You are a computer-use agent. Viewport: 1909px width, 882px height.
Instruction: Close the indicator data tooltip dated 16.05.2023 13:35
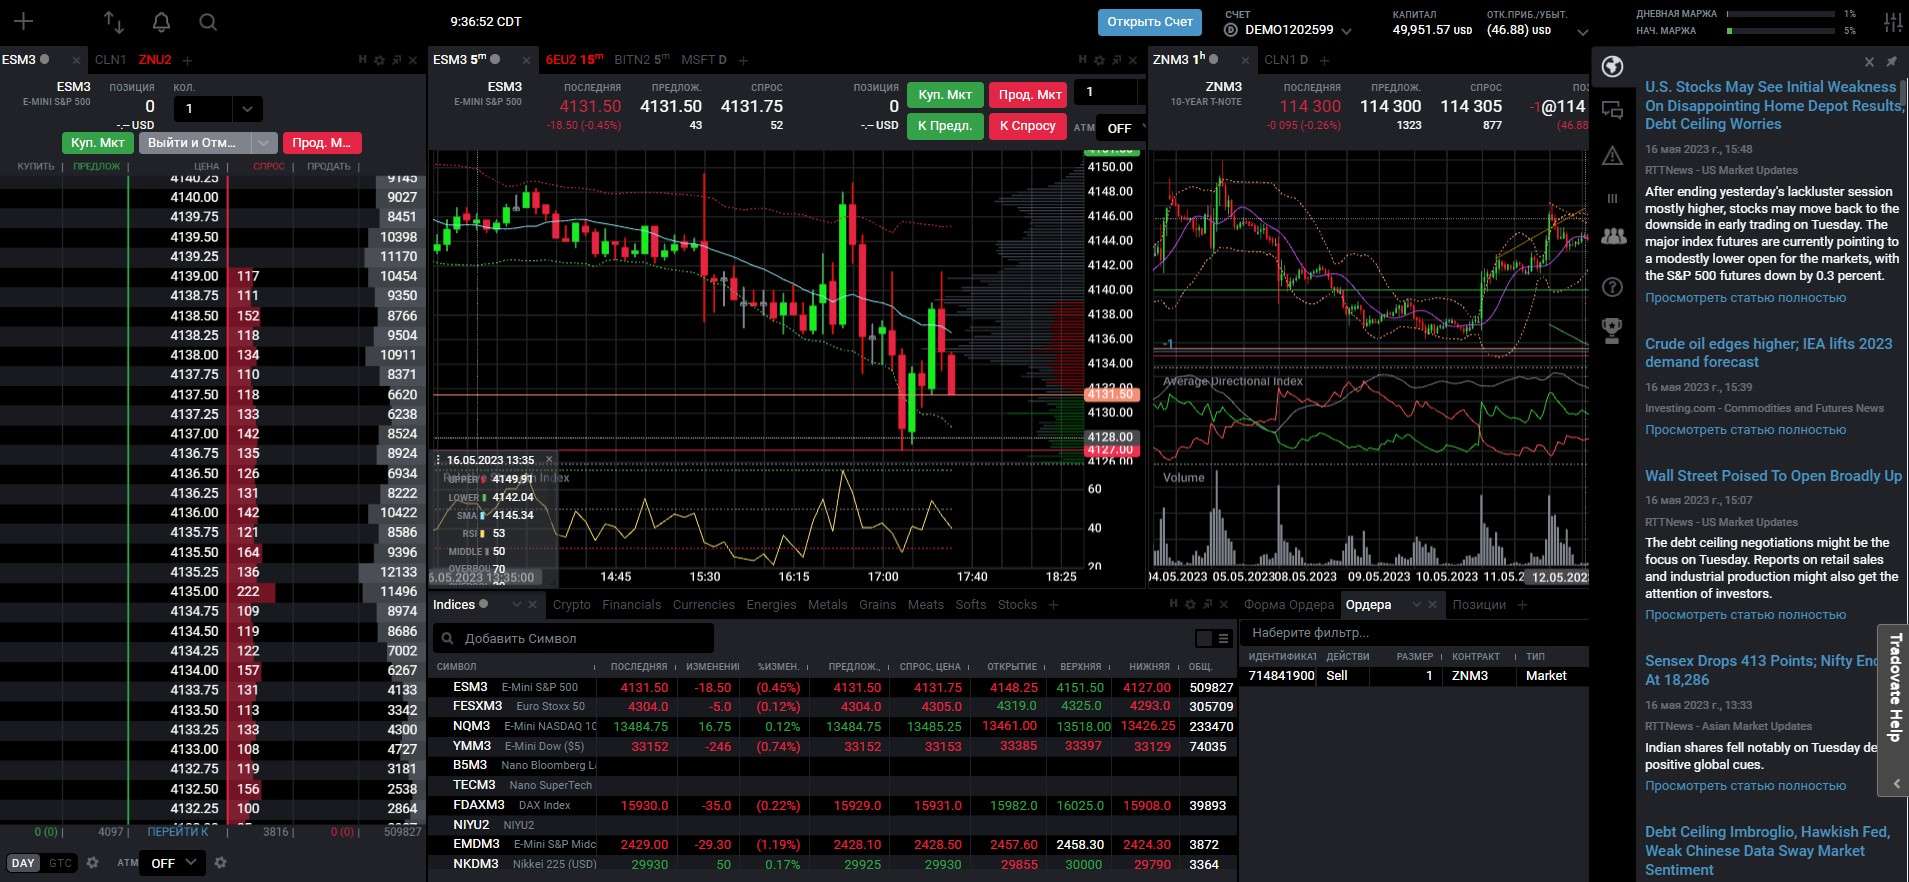pos(549,460)
